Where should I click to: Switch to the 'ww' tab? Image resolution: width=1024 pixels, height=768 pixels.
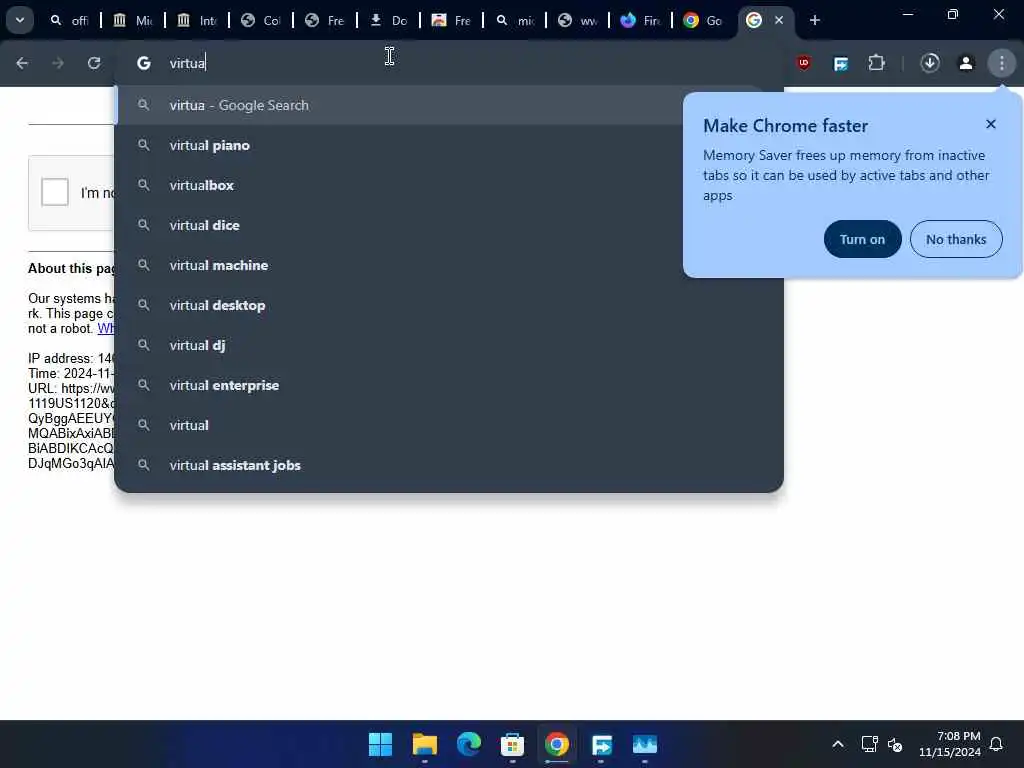pyautogui.click(x=578, y=20)
